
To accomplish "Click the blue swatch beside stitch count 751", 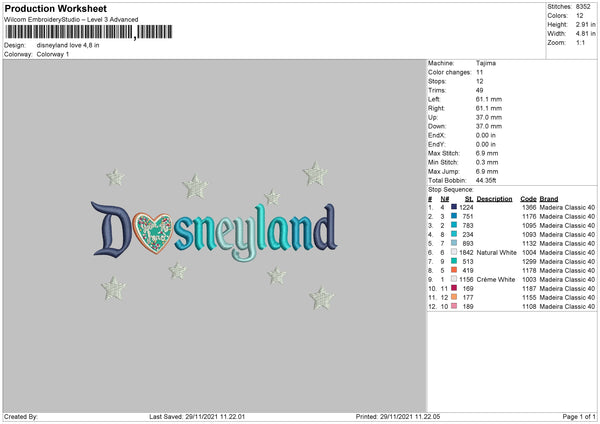I will click(454, 216).
